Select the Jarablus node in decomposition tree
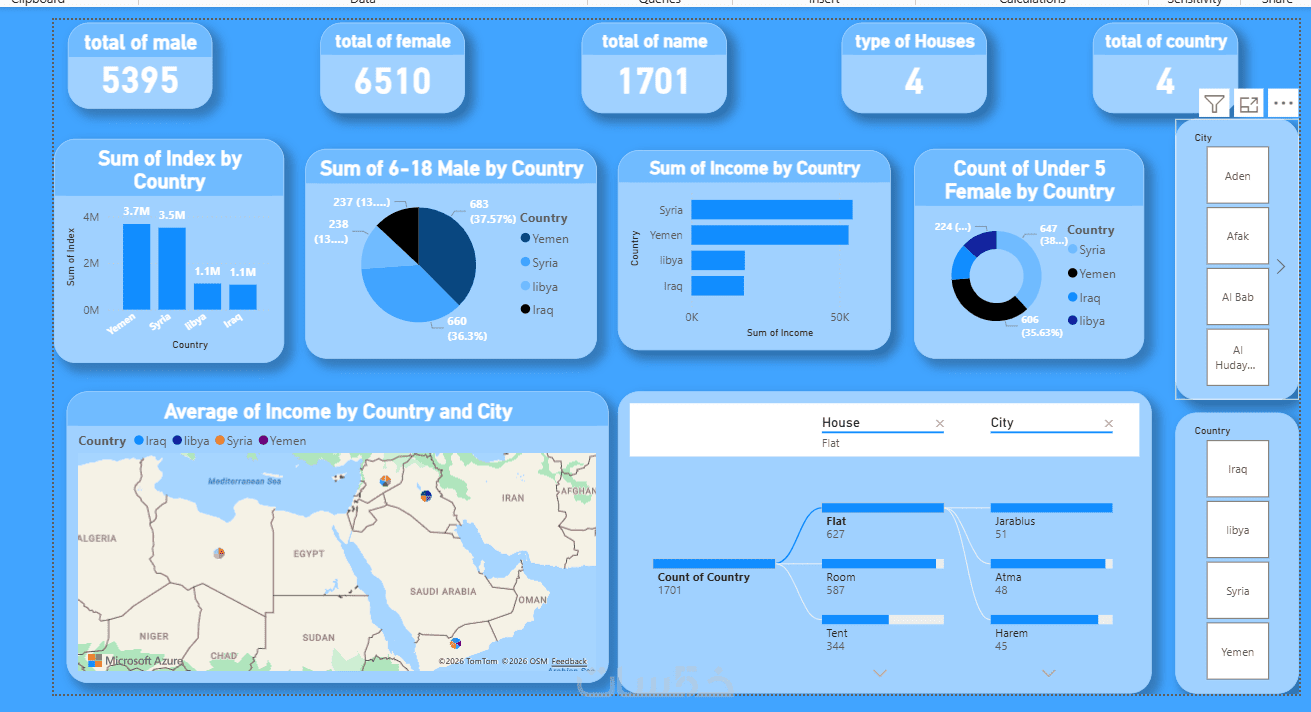Screen dimensions: 1311x712 tap(1051, 521)
